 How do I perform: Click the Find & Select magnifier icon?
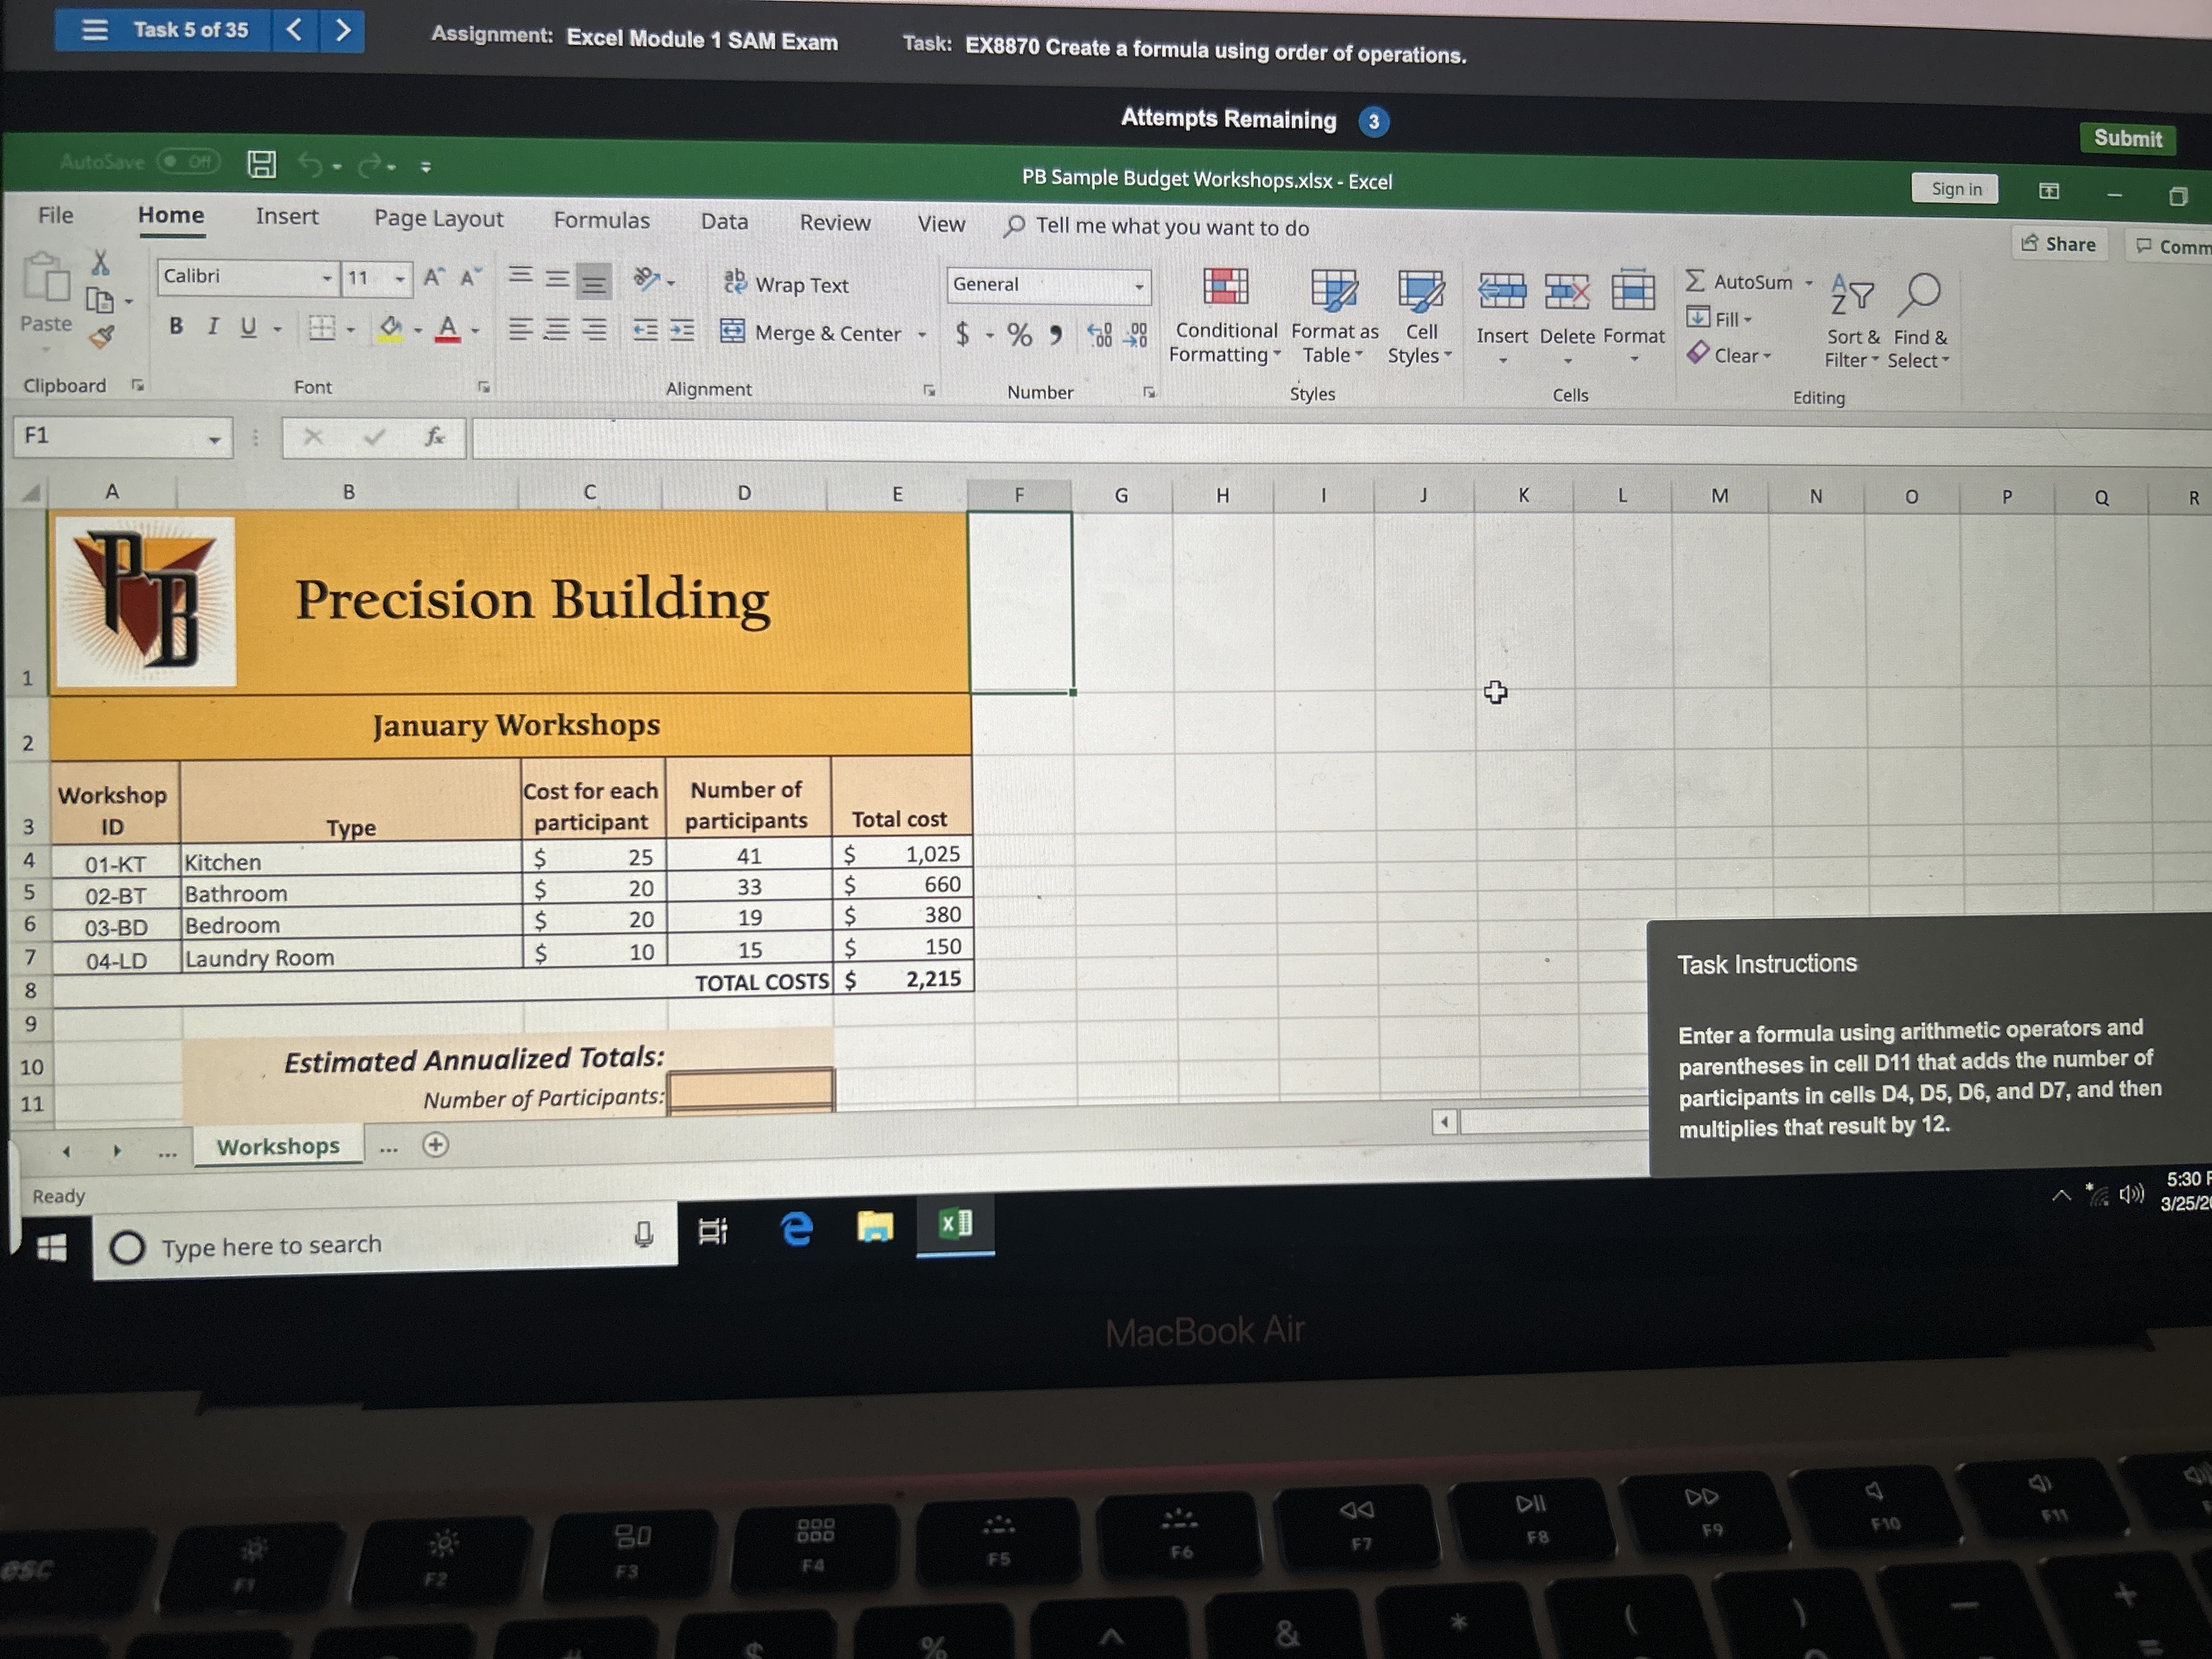click(1920, 294)
